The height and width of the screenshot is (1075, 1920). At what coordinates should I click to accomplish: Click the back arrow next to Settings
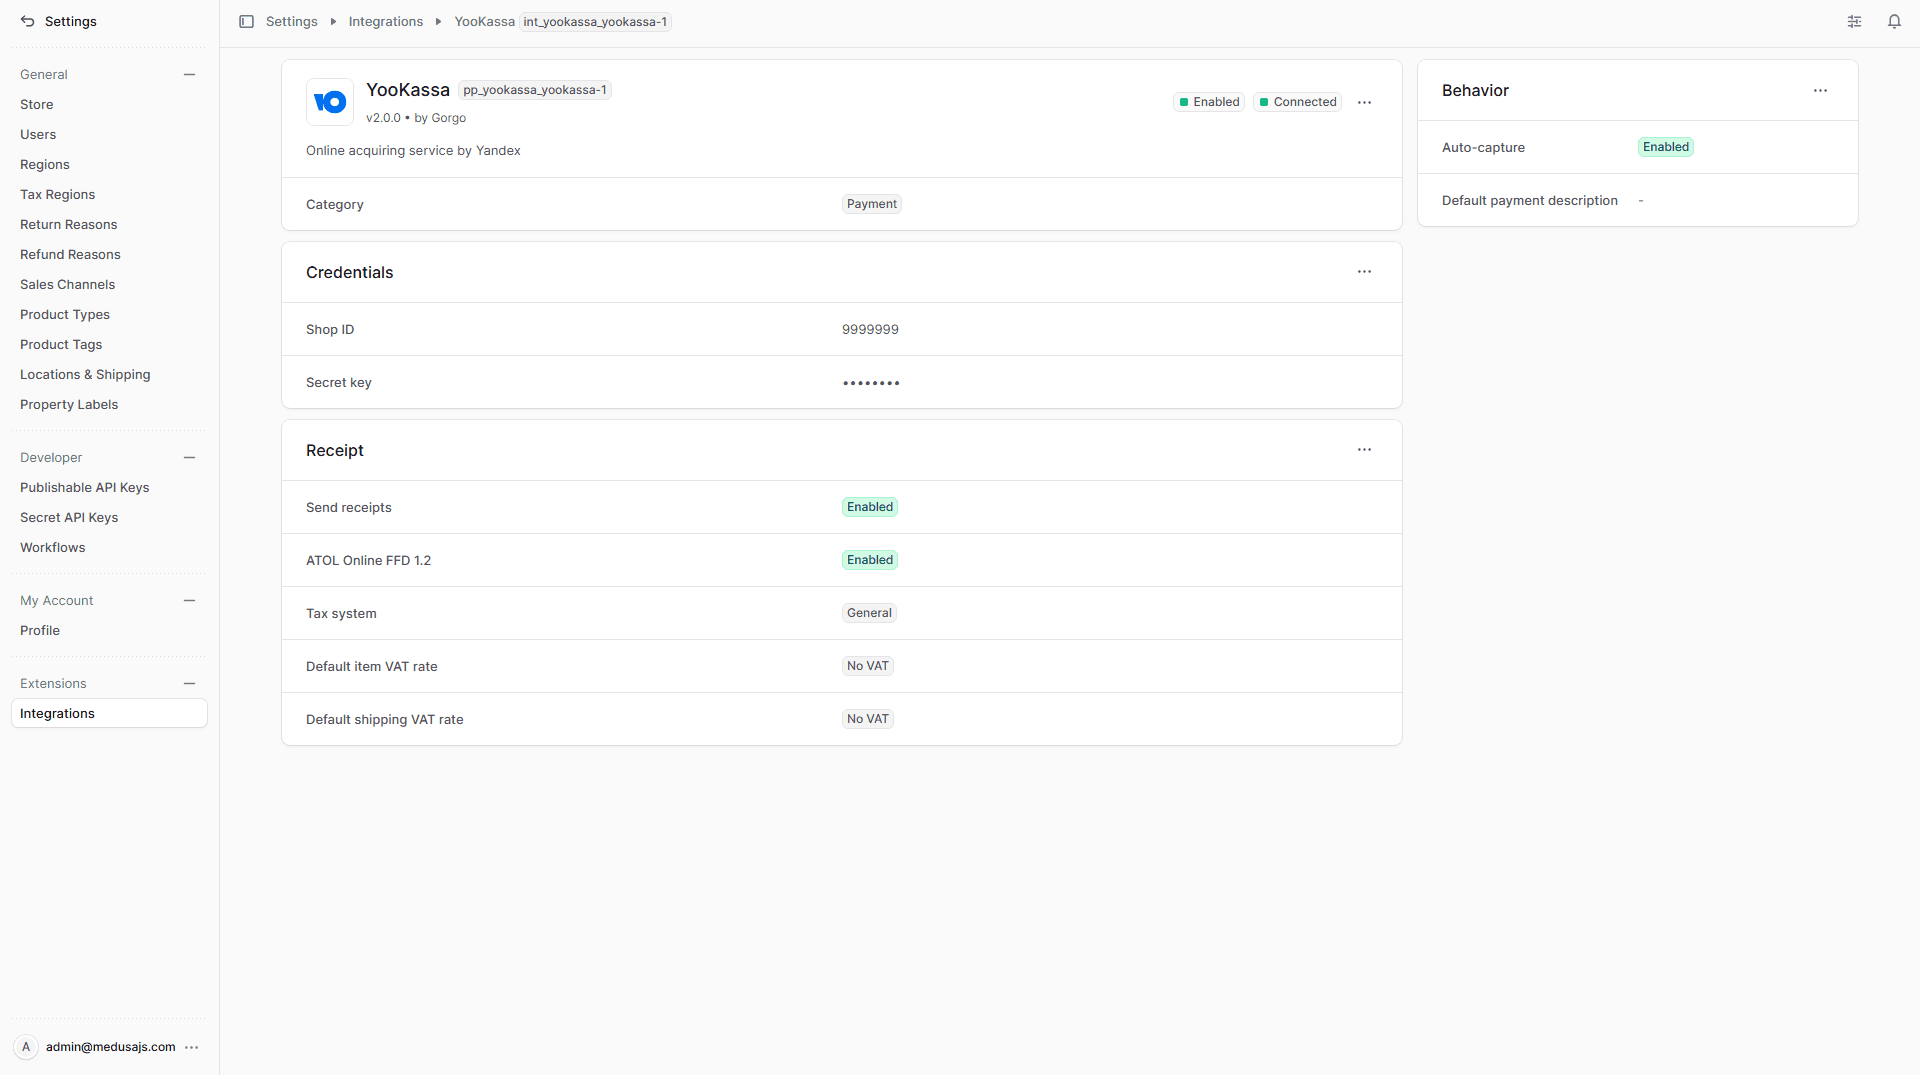(28, 21)
